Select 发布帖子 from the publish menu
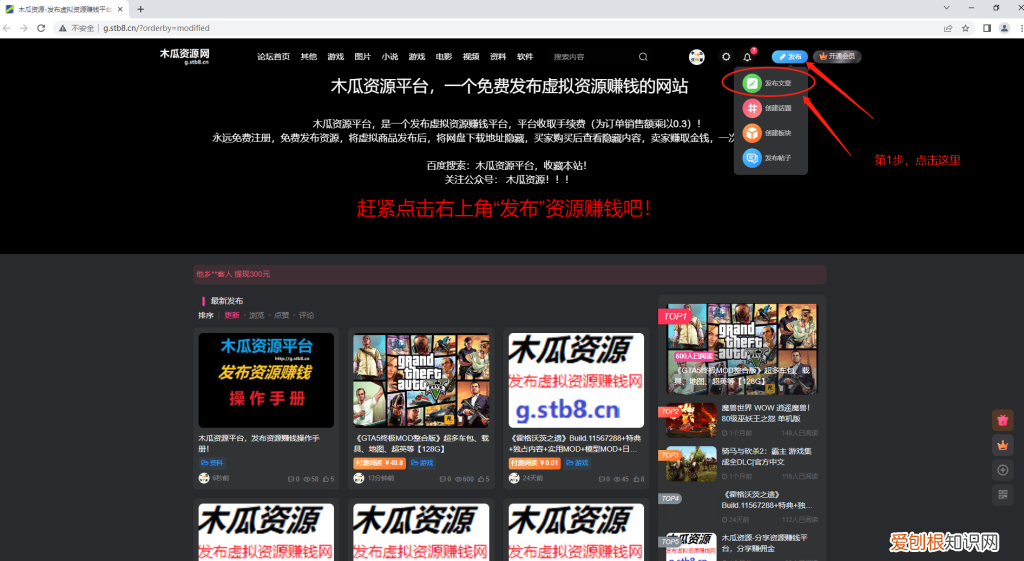 (770, 158)
